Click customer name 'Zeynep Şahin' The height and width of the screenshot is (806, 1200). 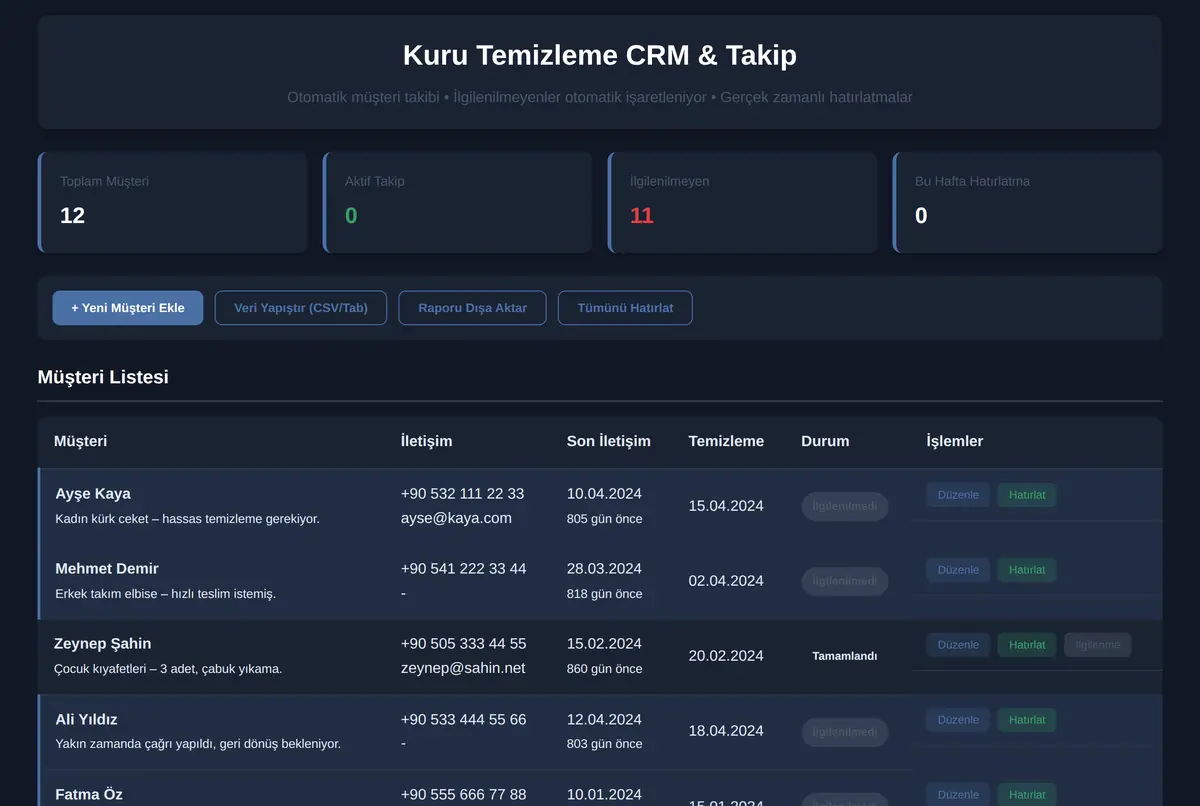103,643
